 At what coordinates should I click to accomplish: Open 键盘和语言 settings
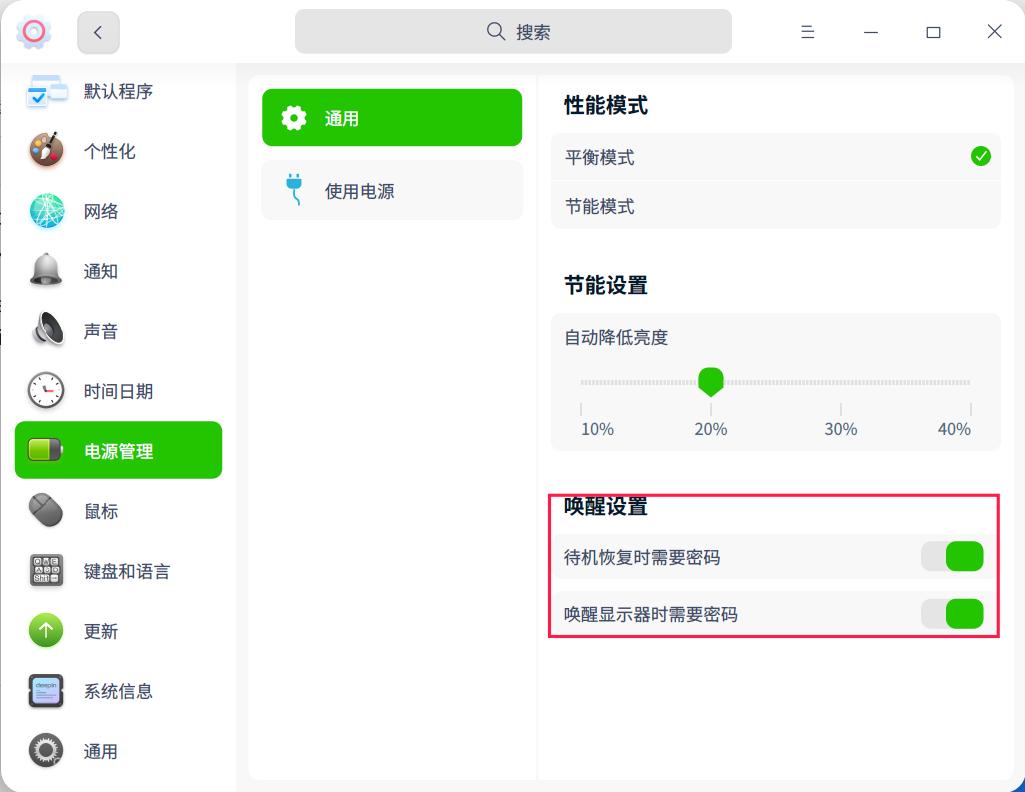tap(44, 571)
